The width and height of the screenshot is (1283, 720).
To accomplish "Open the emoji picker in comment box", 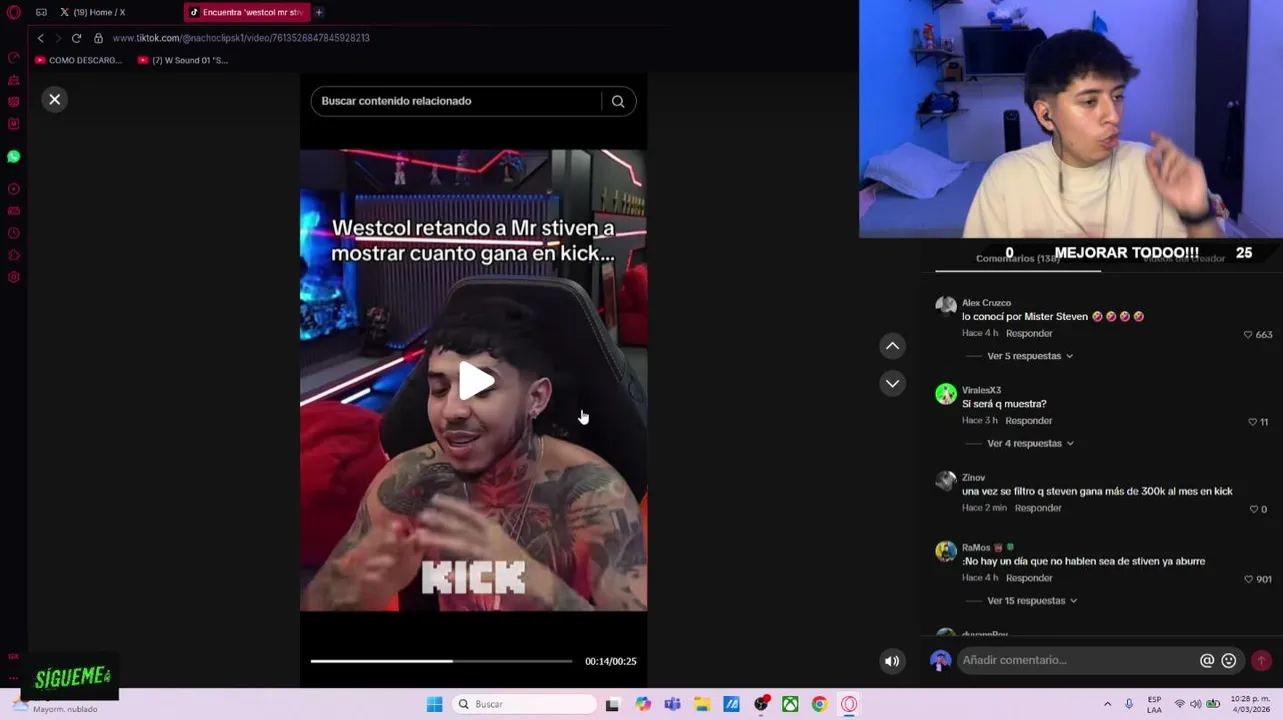I will [1229, 660].
